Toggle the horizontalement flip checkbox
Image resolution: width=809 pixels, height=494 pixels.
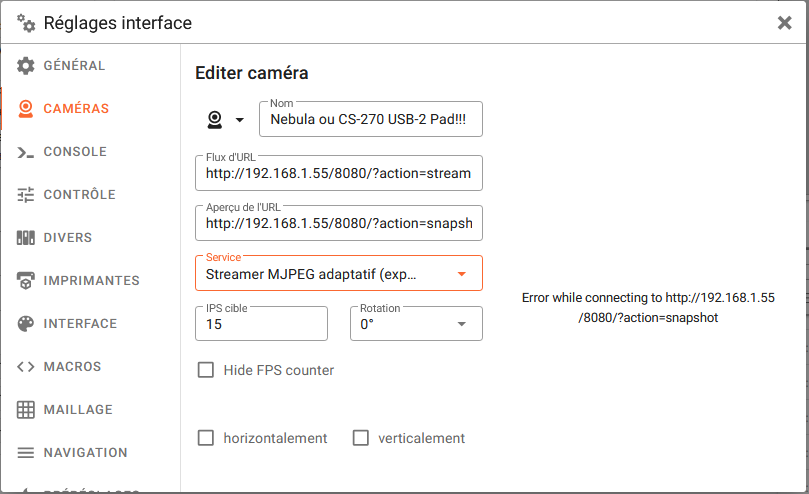pyautogui.click(x=206, y=438)
